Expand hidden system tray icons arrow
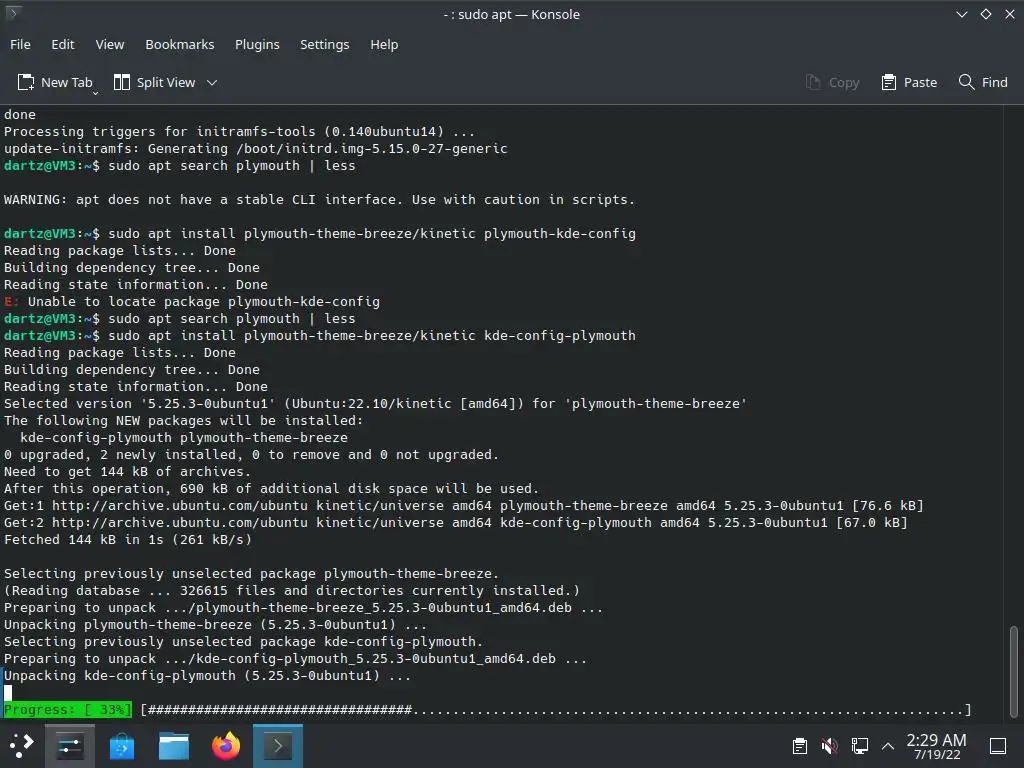This screenshot has width=1024, height=768. 888,746
